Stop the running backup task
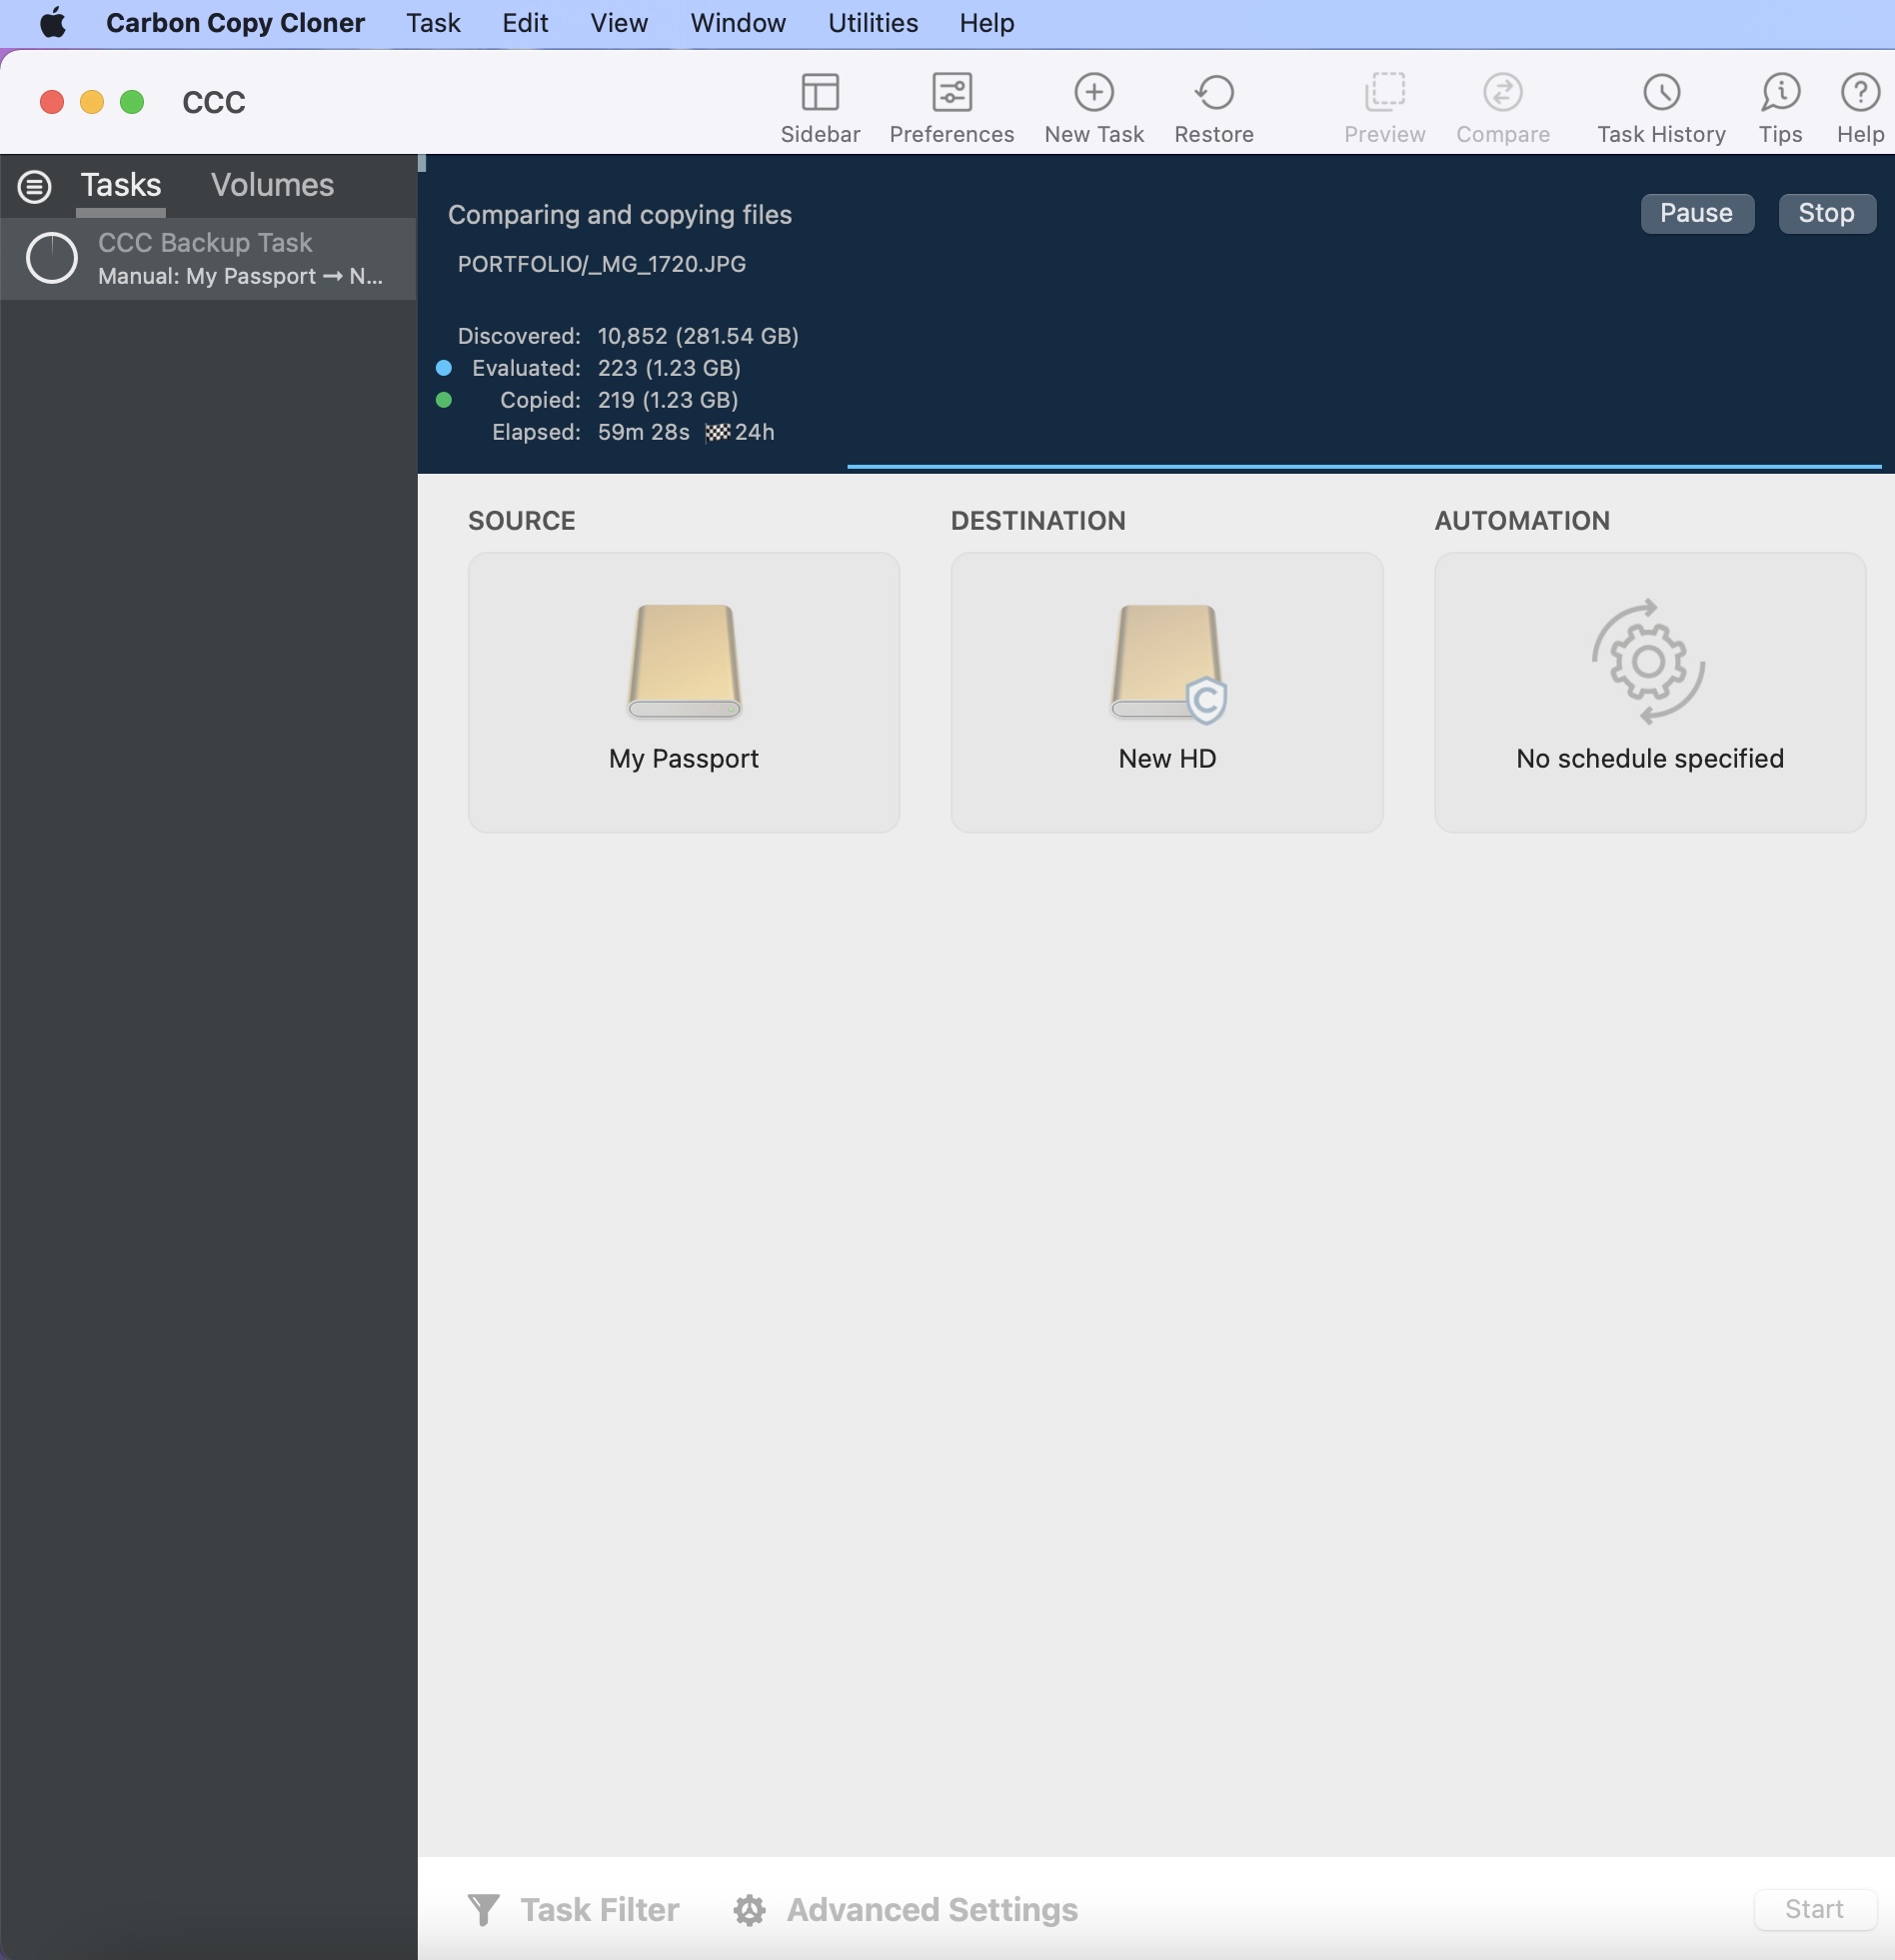Screen dimensions: 1895x1960 coord(1826,213)
